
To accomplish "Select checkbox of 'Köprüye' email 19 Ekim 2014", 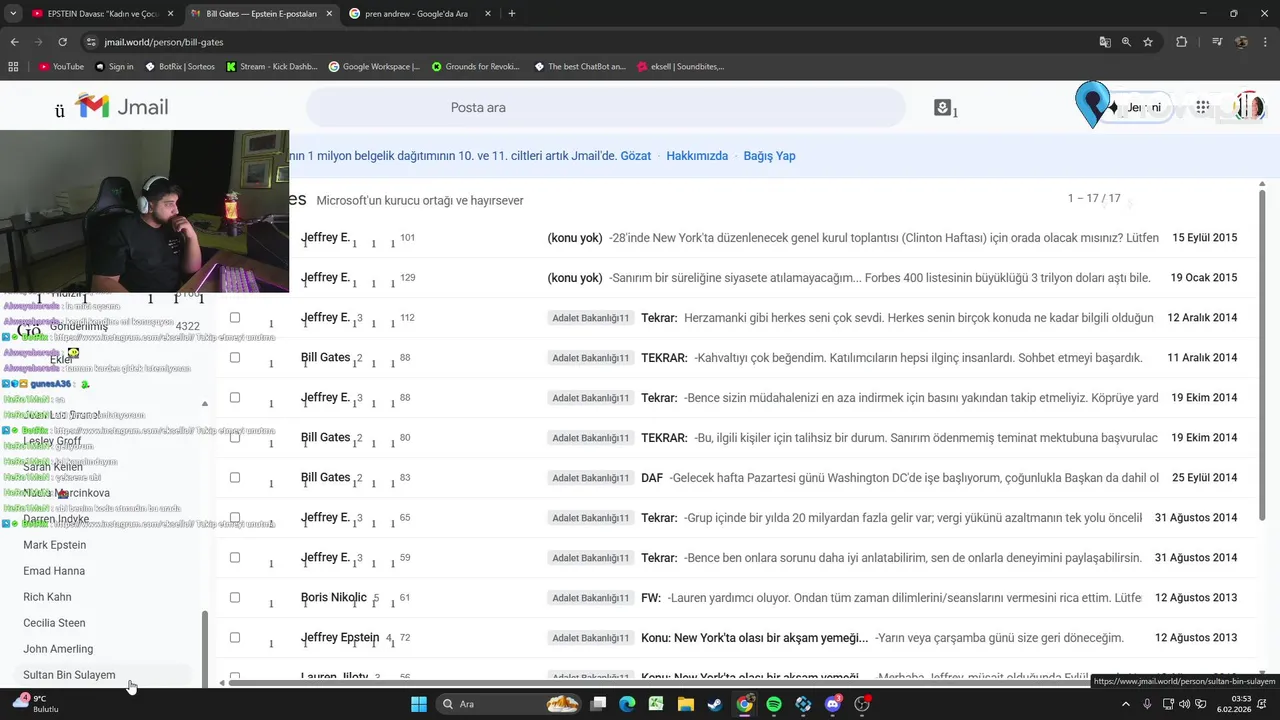I will click(235, 398).
